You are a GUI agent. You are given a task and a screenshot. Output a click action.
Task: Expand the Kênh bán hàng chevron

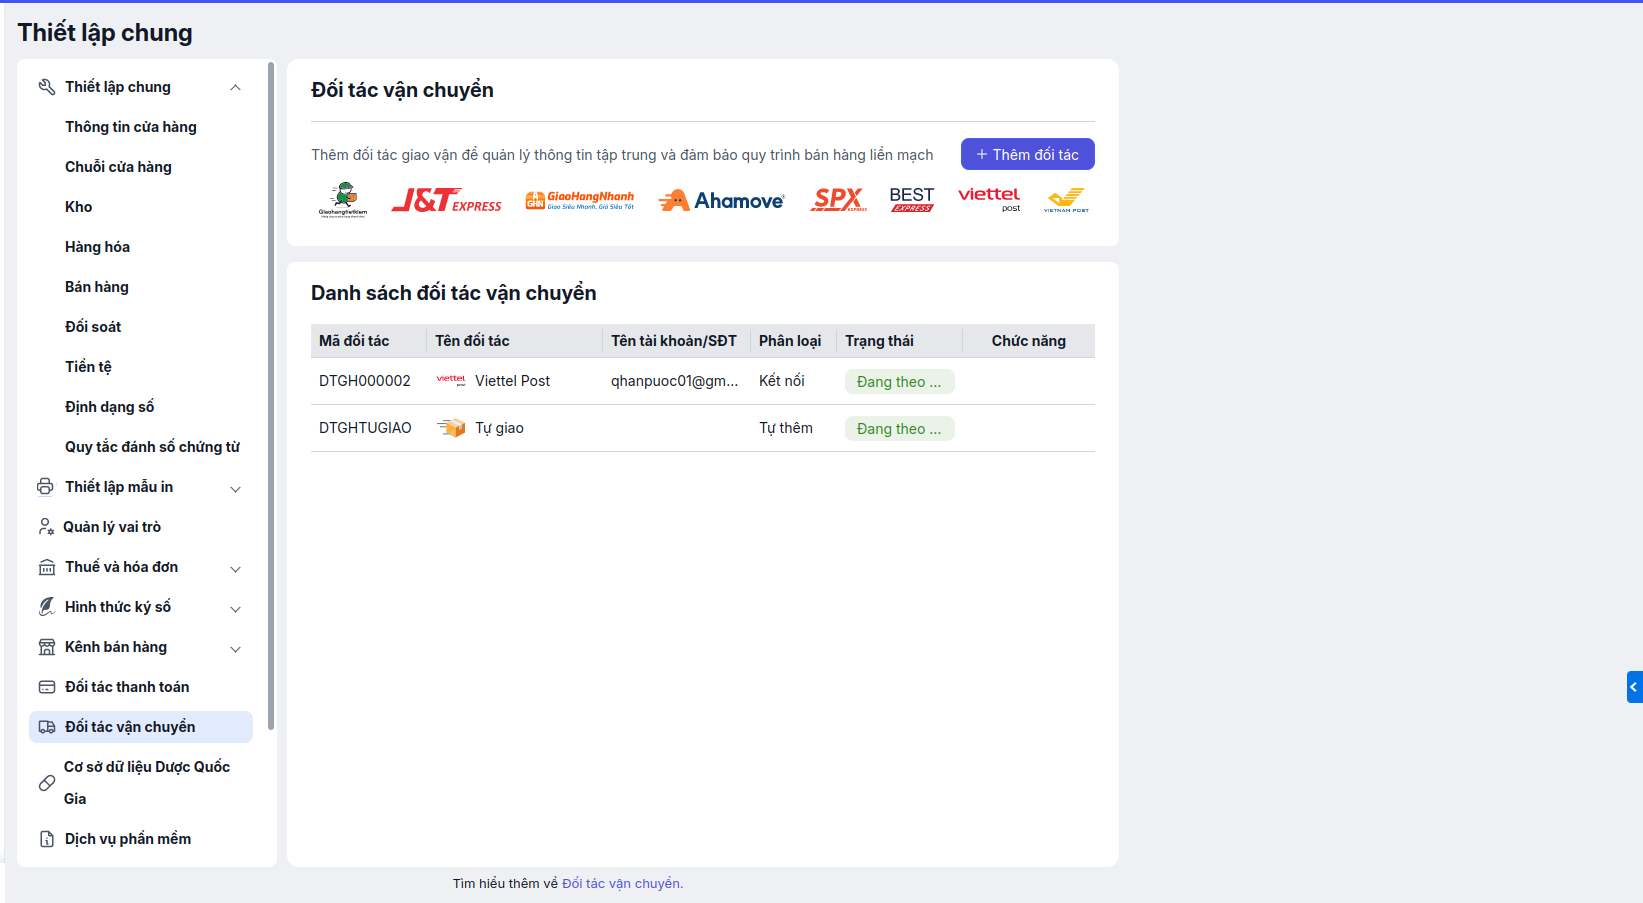(x=236, y=649)
